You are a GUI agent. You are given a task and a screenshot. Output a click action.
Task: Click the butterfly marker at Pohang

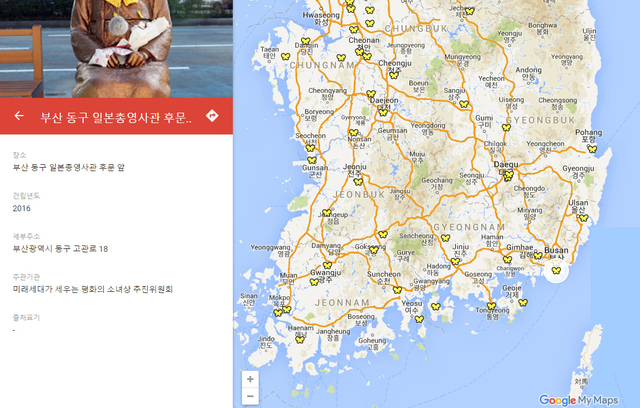pos(592,149)
